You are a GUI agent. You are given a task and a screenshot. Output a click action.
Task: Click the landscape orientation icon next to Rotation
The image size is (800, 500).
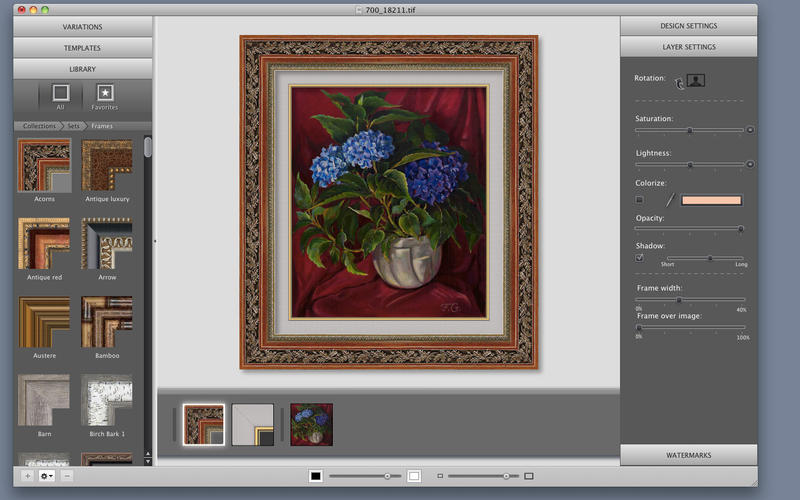(x=696, y=80)
